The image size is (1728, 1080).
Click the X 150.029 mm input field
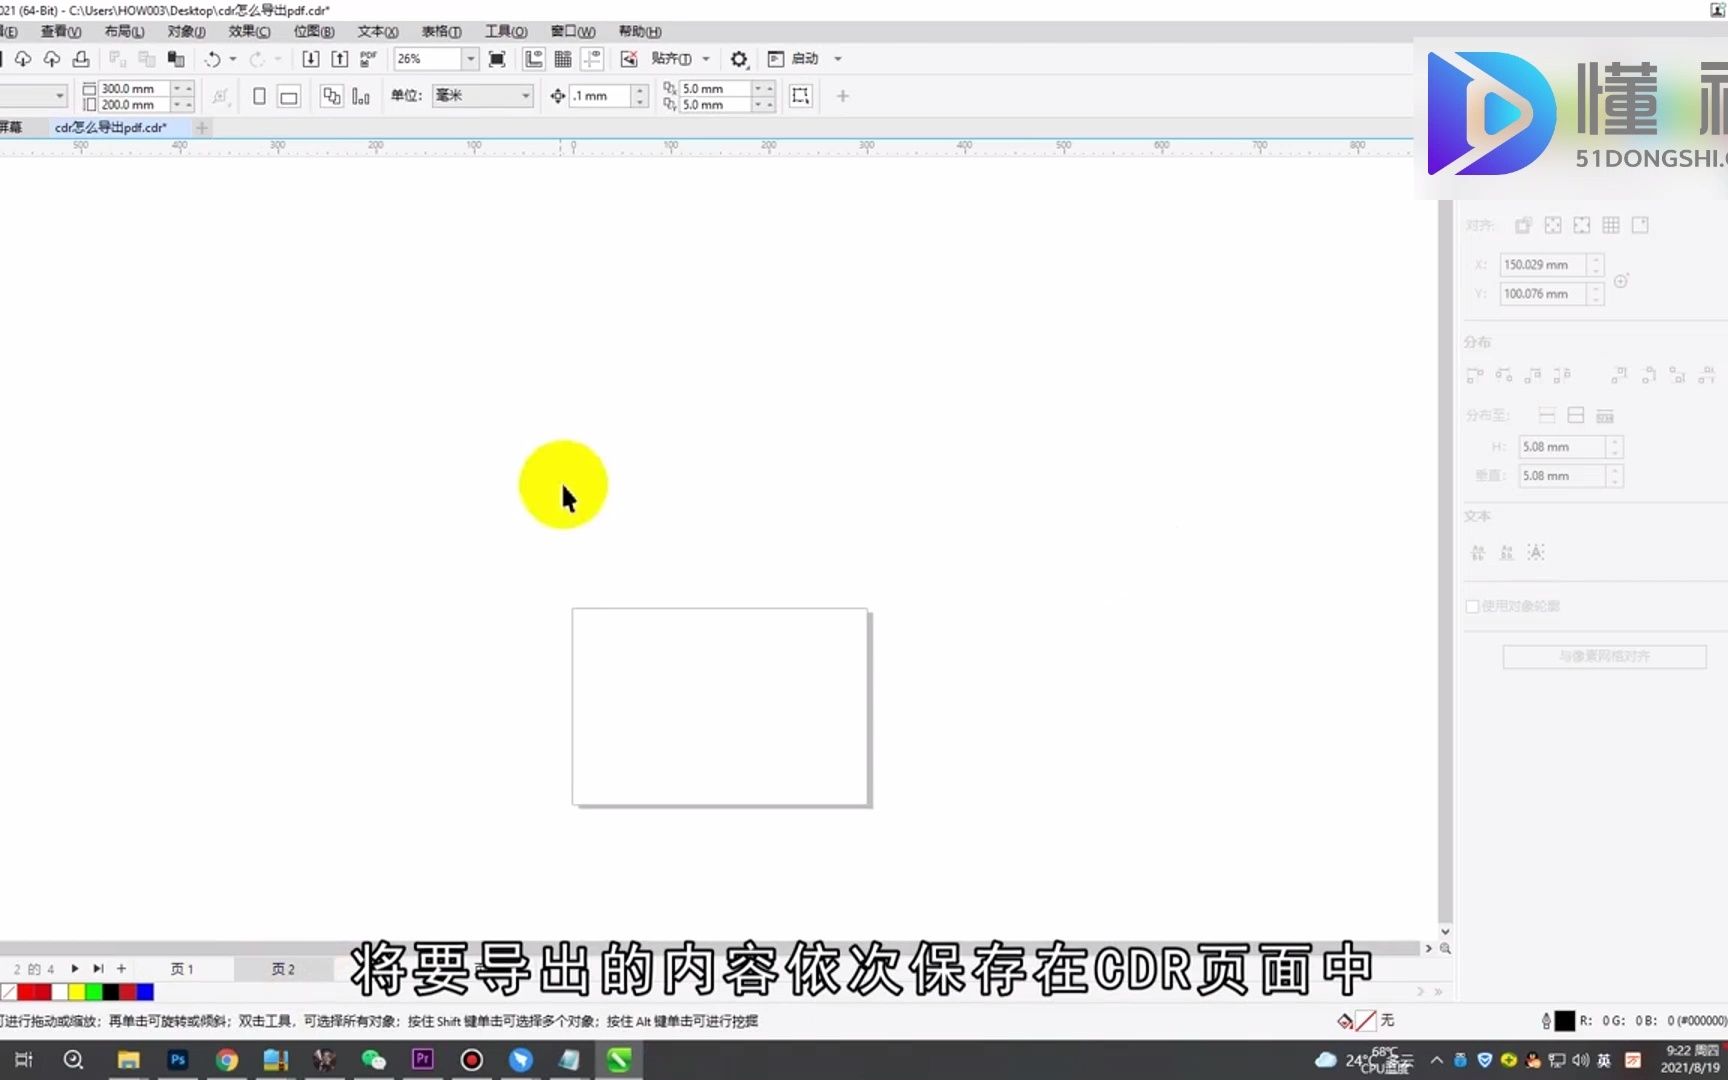[1543, 265]
